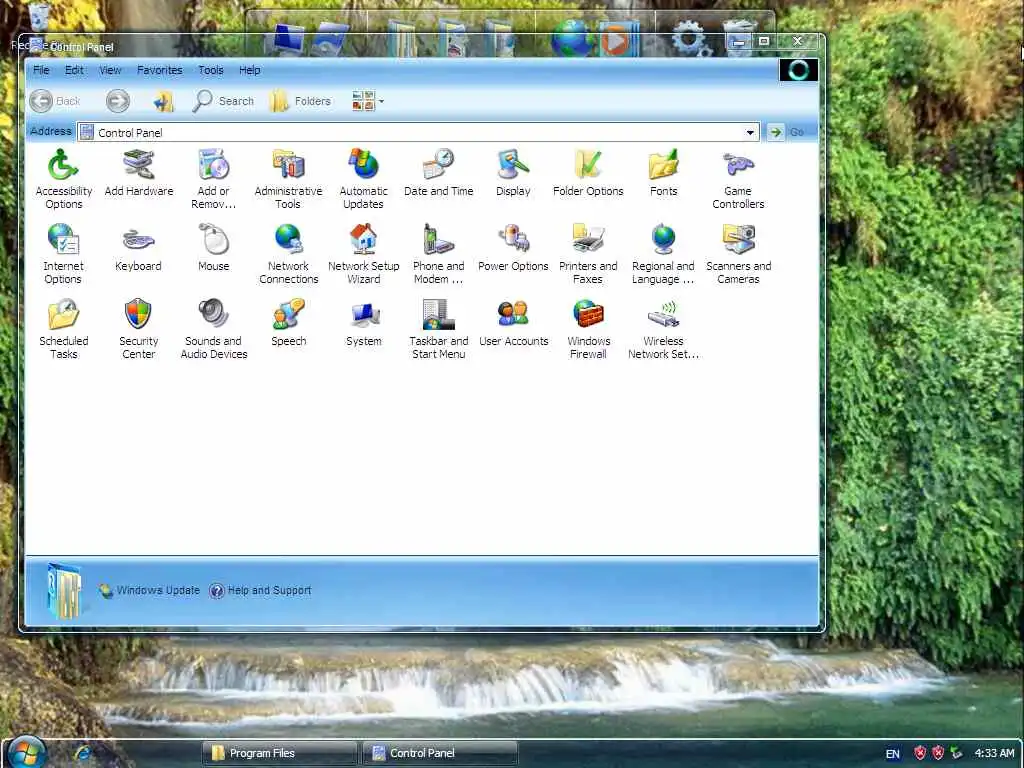Screen dimensions: 1024x768
Task: Open Security Center
Action: pos(138,328)
